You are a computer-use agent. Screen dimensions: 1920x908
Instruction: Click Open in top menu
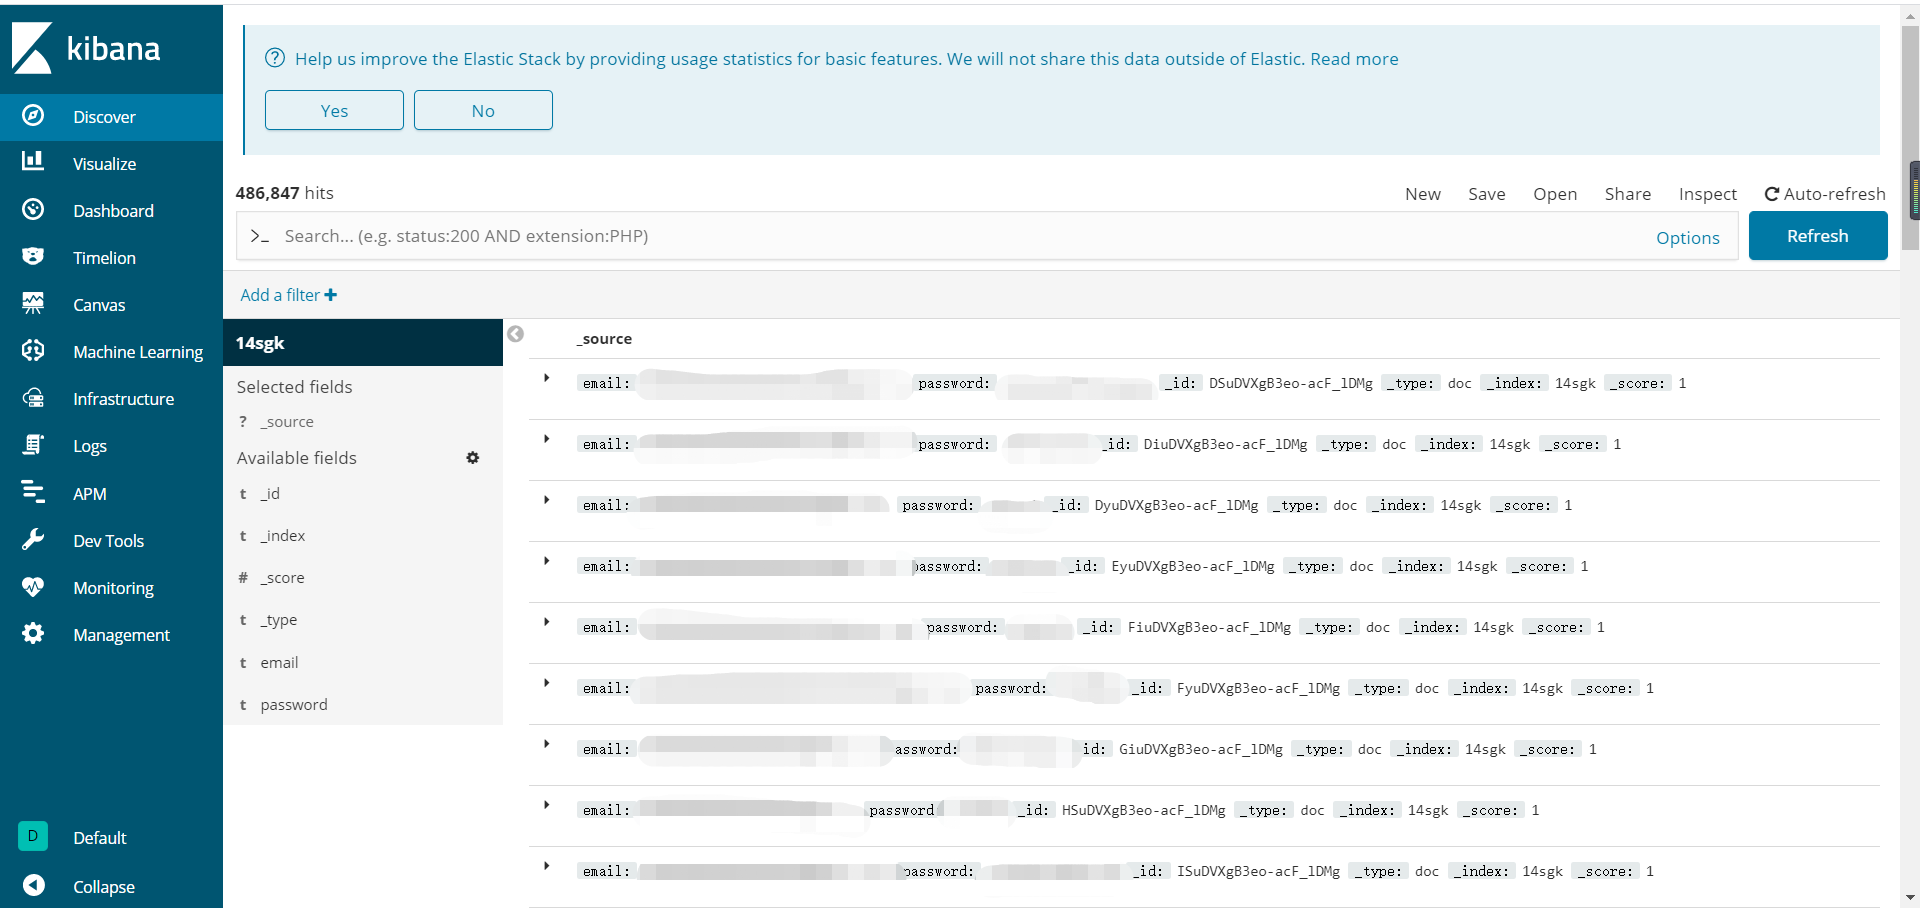pyautogui.click(x=1555, y=194)
